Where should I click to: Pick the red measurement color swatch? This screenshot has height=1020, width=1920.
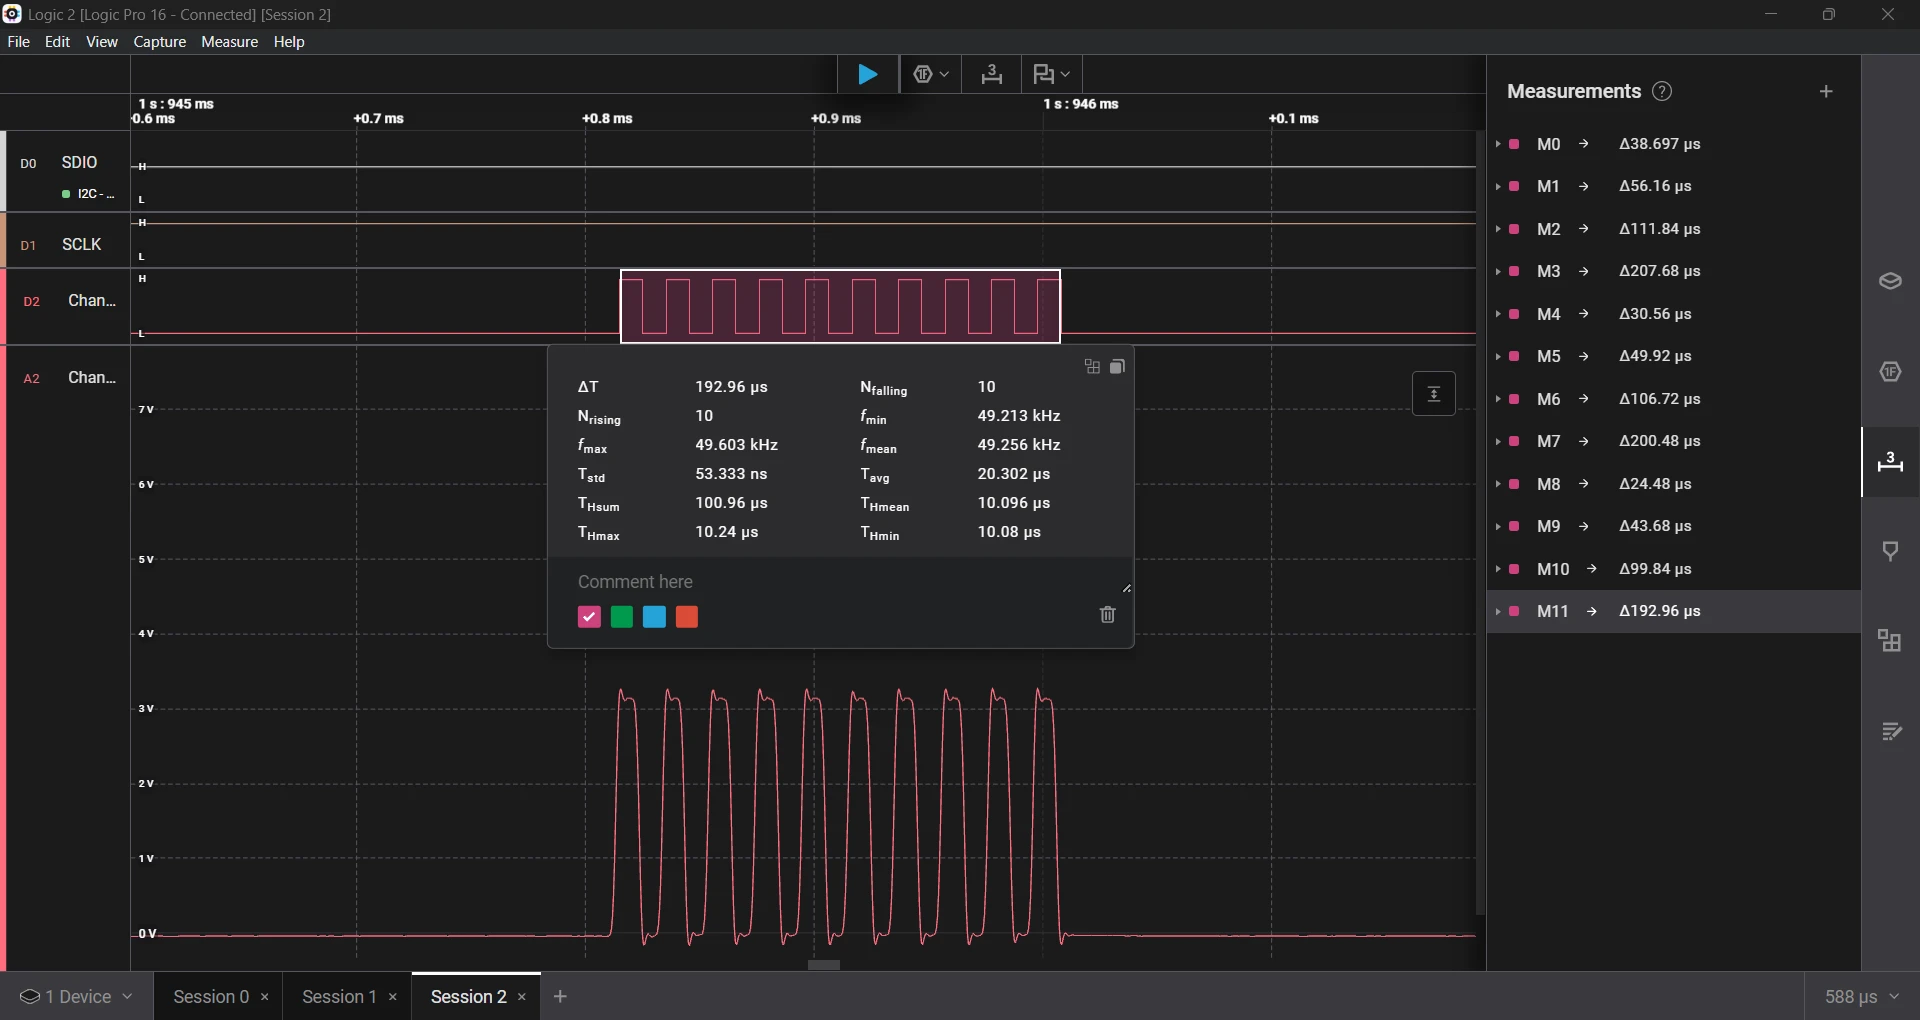tap(687, 617)
